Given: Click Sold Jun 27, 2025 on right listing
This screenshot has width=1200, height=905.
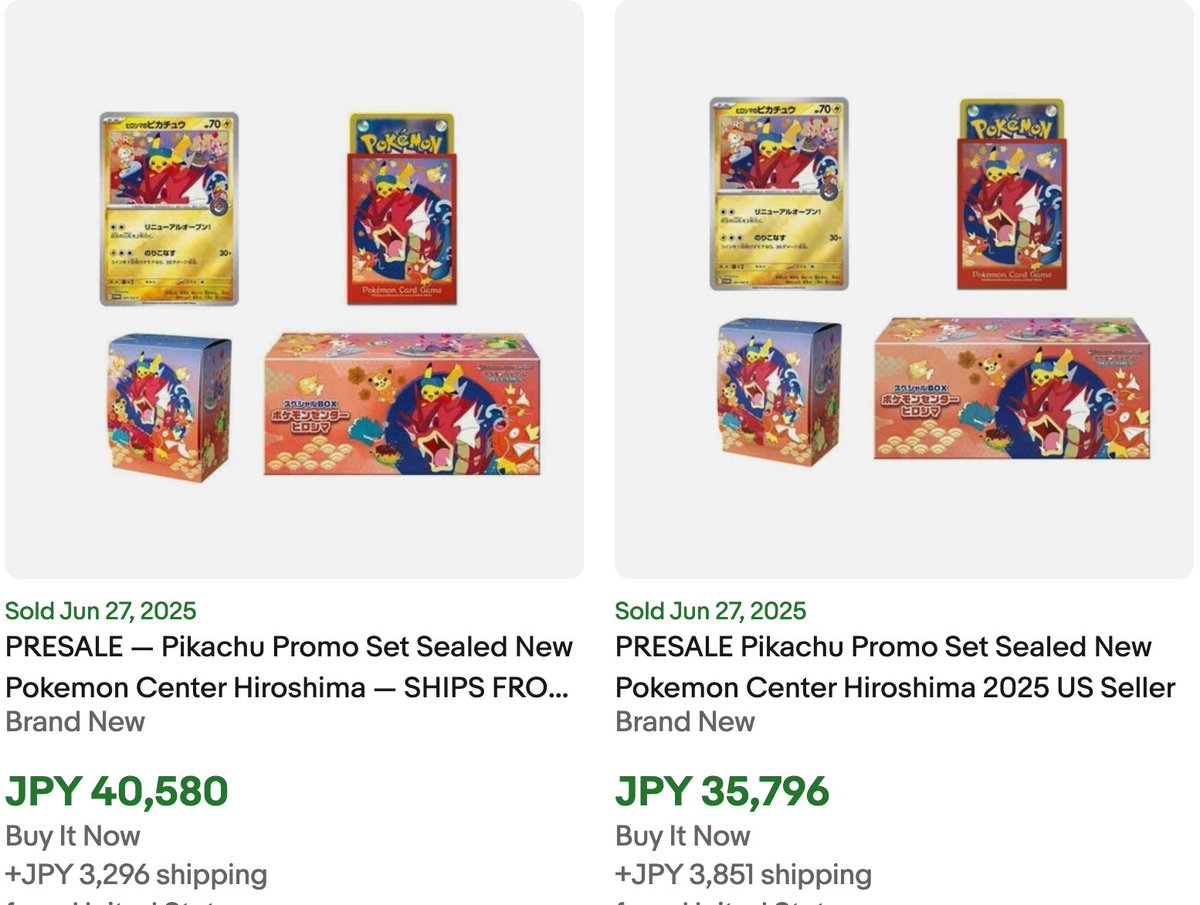Looking at the screenshot, I should tap(711, 610).
